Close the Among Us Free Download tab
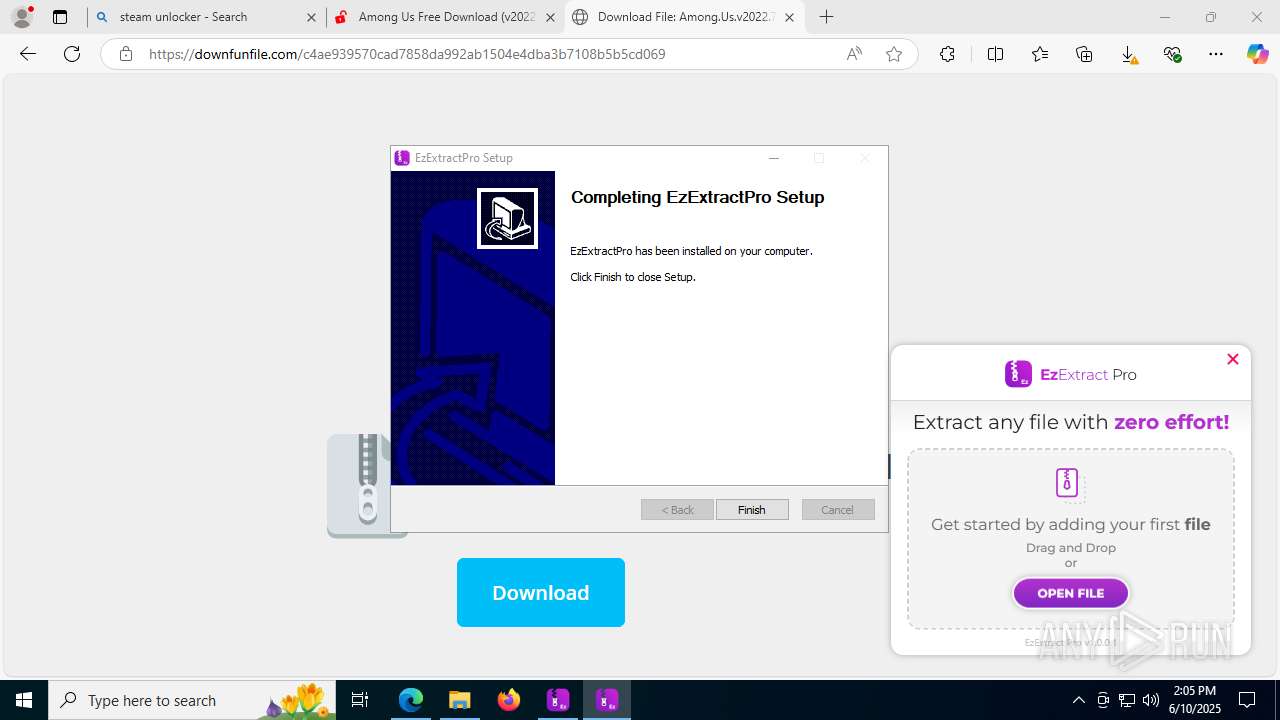This screenshot has height=720, width=1280. pyautogui.click(x=549, y=17)
